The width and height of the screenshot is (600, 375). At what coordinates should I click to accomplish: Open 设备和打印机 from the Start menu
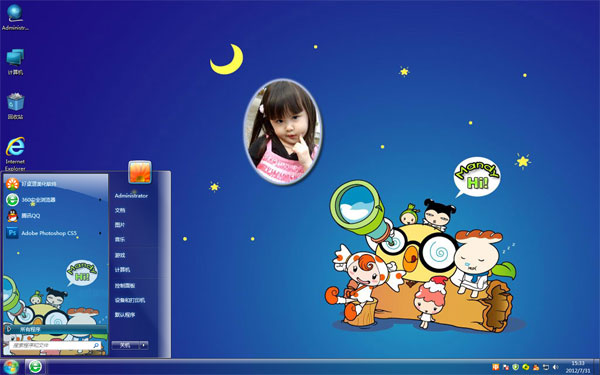(x=130, y=300)
